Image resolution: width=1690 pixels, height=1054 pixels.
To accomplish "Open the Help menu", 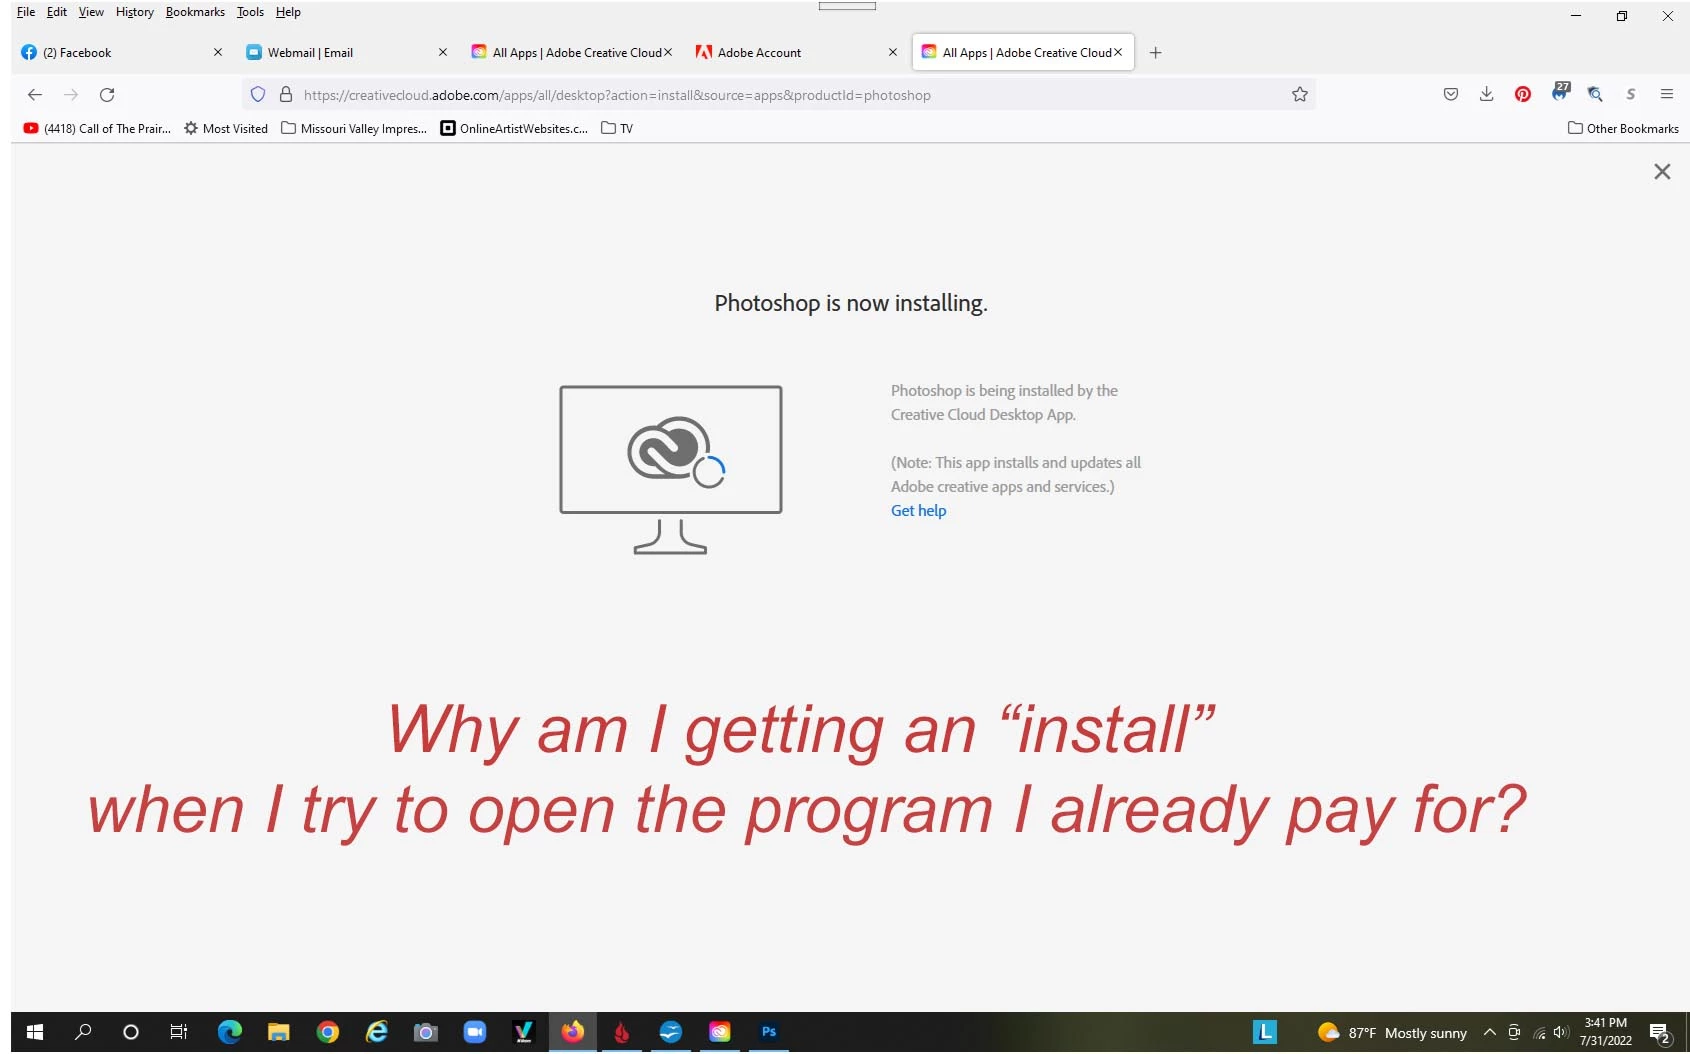I will [288, 12].
